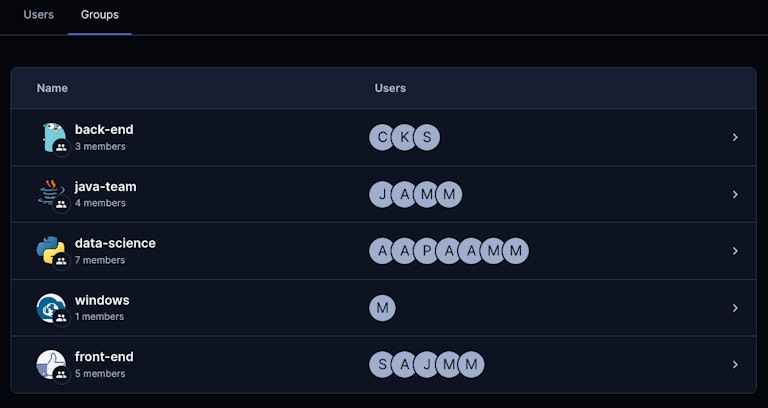The height and width of the screenshot is (408, 768).
Task: Open back-end group via its chevron arrow
Action: click(735, 137)
